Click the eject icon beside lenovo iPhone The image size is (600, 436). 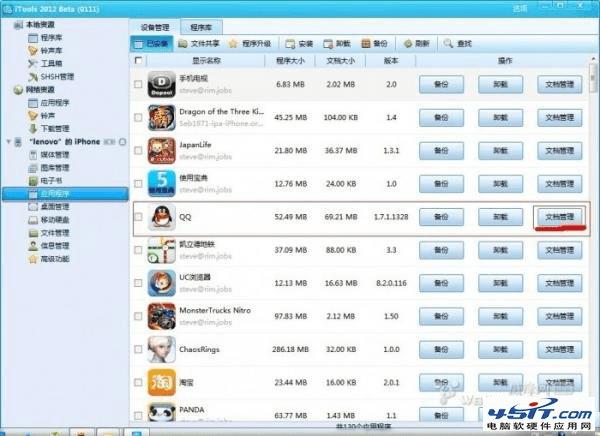tap(122, 142)
